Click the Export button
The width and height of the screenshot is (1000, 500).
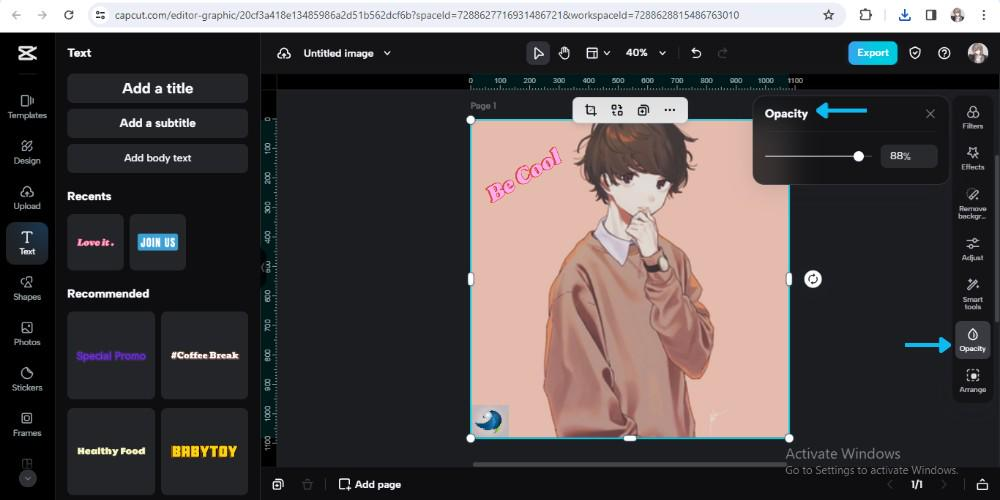tap(872, 53)
